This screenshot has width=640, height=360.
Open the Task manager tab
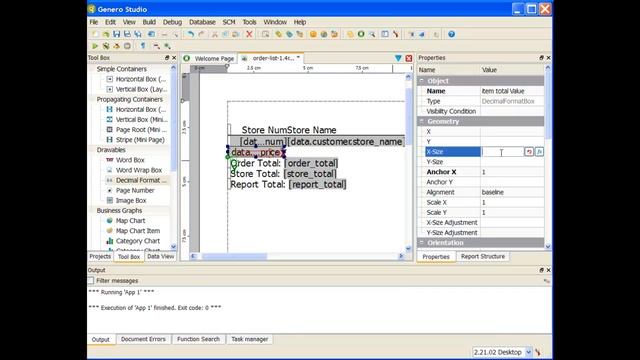[250, 339]
